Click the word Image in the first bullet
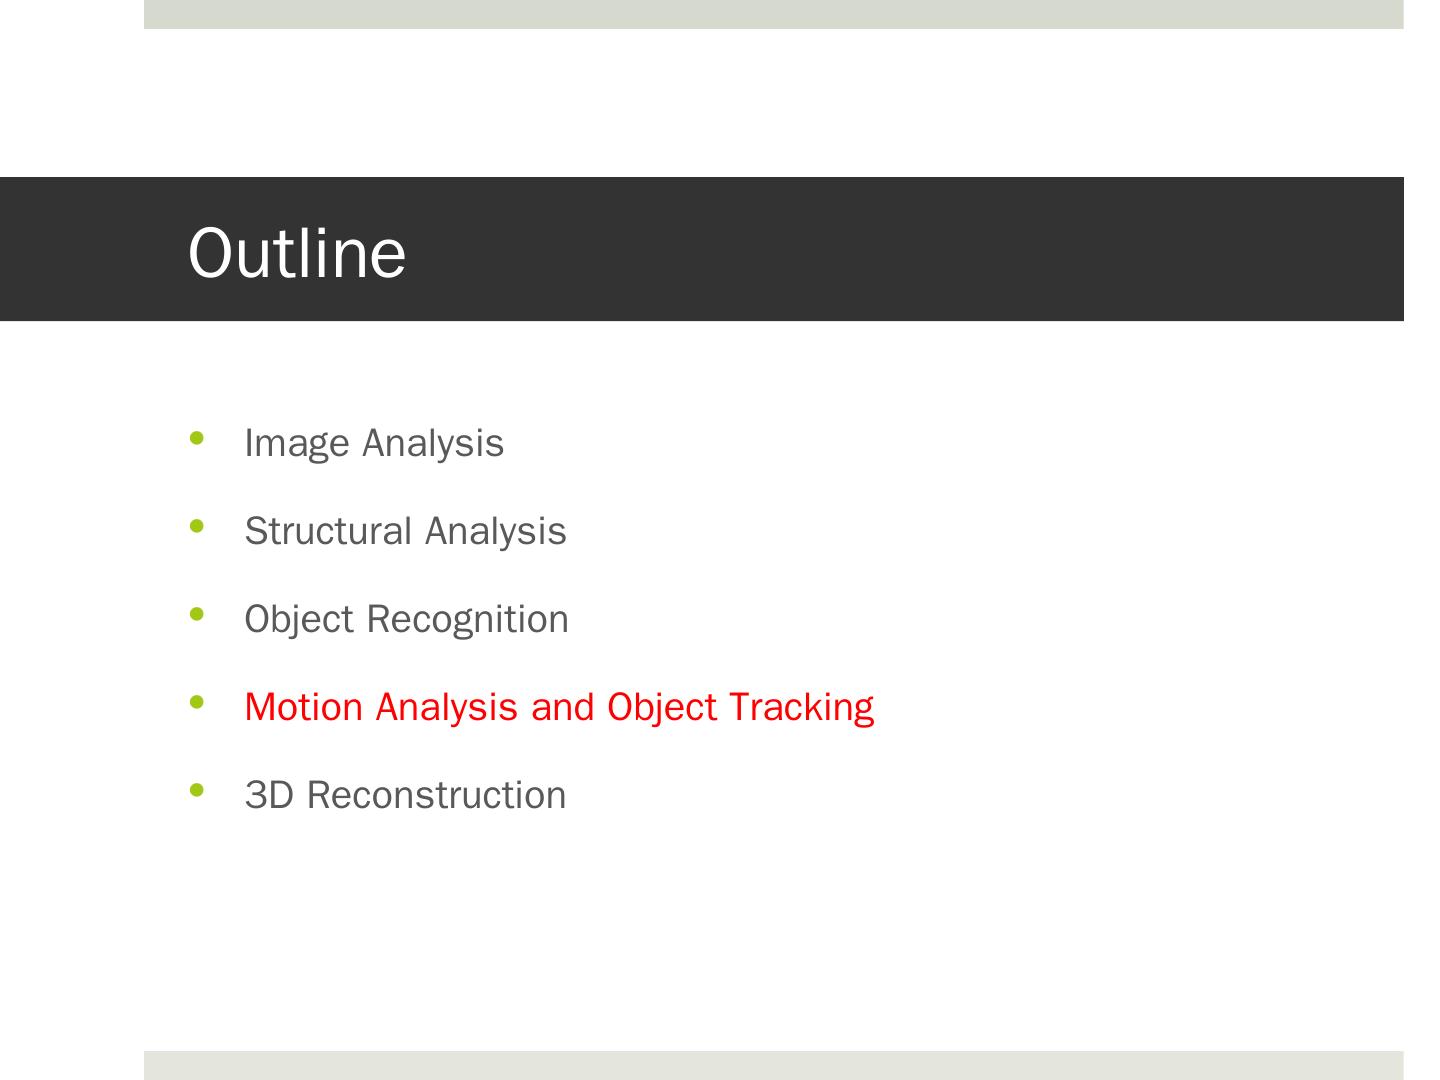1440x1080 pixels. pyautogui.click(x=297, y=443)
